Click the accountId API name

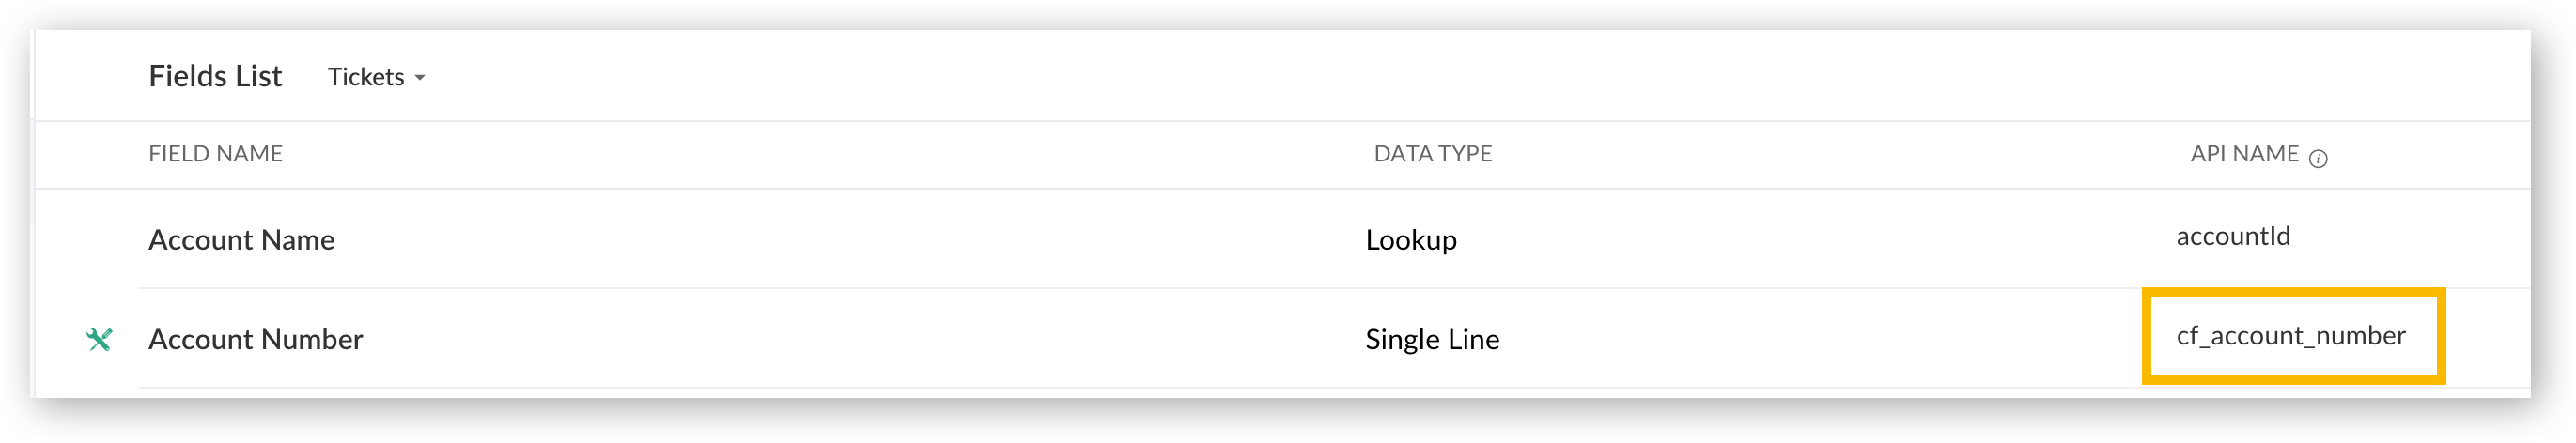[2232, 237]
